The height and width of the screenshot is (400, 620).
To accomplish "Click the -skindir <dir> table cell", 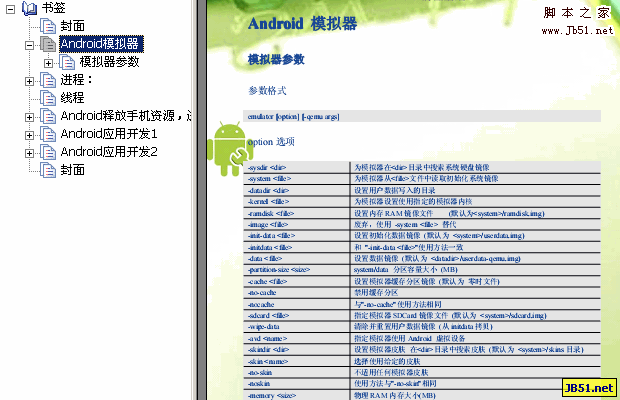I will tap(297, 349).
